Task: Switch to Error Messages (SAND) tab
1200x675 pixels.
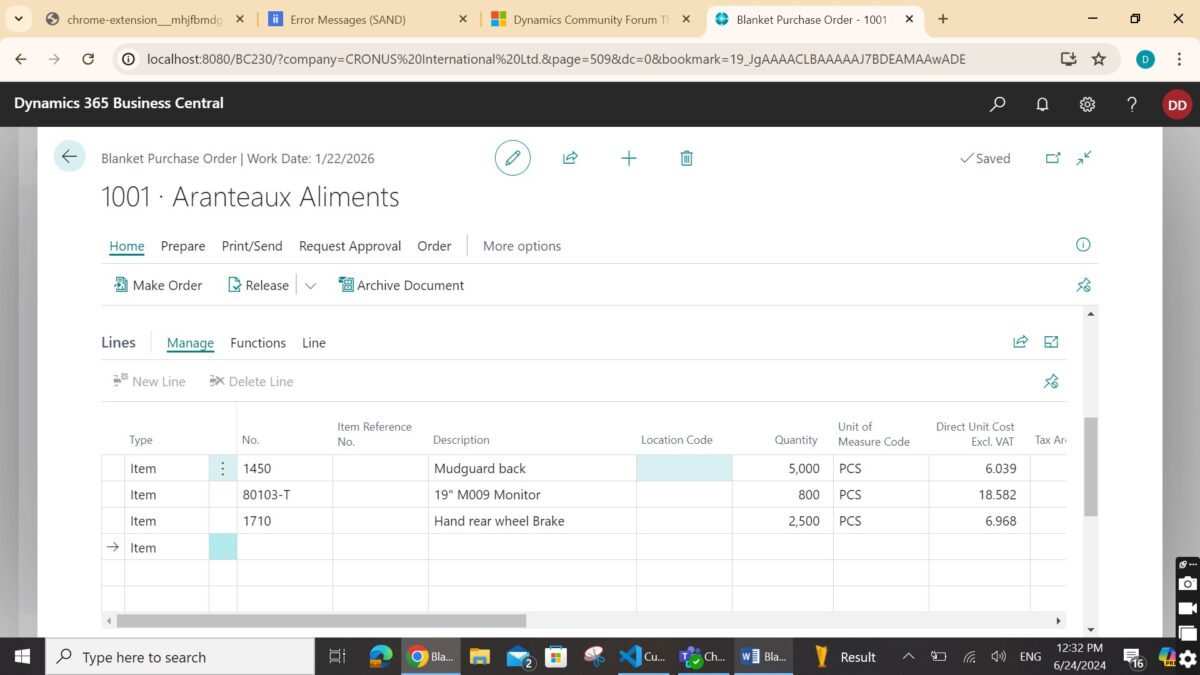Action: pos(367,19)
